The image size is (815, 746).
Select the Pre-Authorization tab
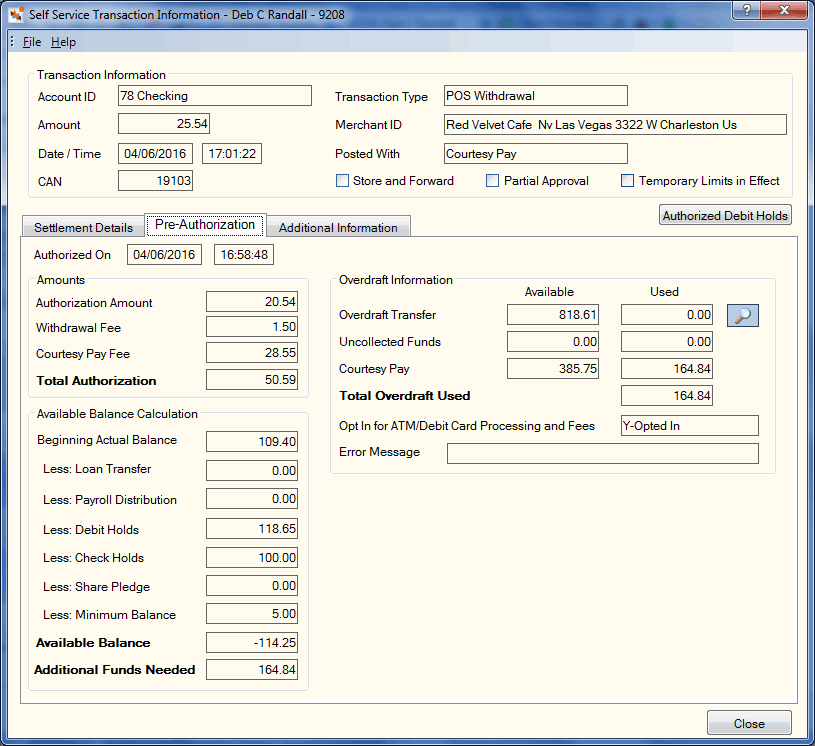pyautogui.click(x=205, y=225)
